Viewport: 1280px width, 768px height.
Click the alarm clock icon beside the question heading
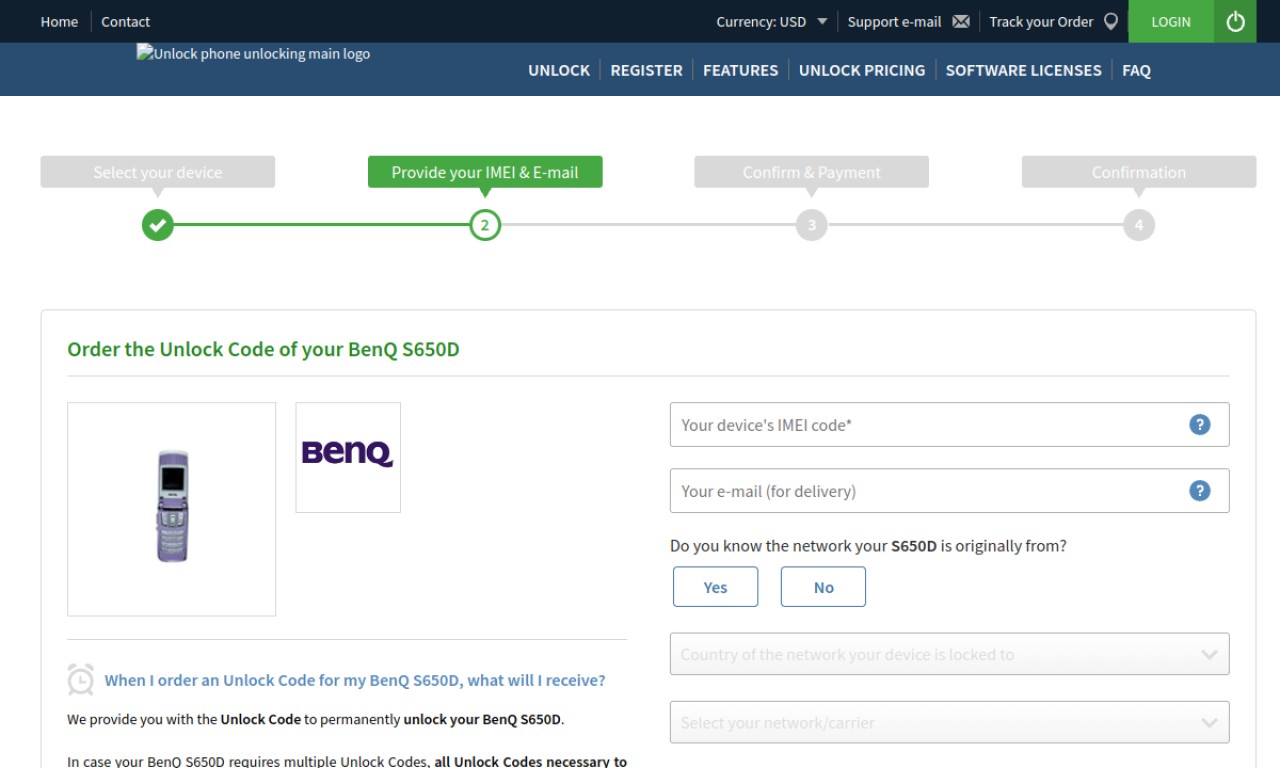[80, 680]
